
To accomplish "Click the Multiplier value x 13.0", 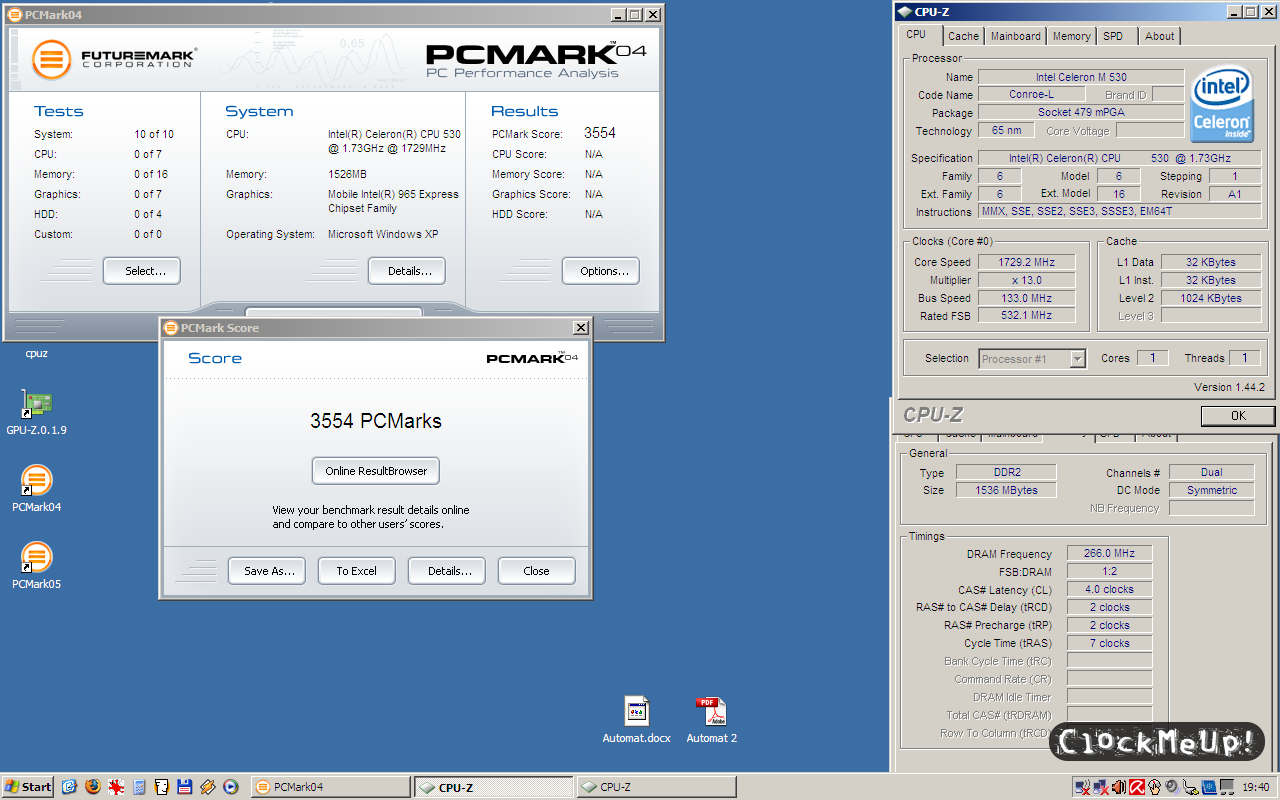I will [x=1026, y=280].
